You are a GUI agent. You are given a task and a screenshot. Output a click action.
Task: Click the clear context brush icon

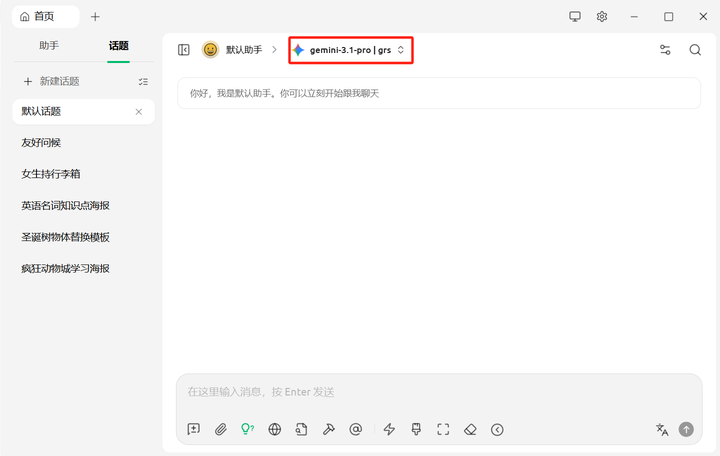[x=417, y=429]
